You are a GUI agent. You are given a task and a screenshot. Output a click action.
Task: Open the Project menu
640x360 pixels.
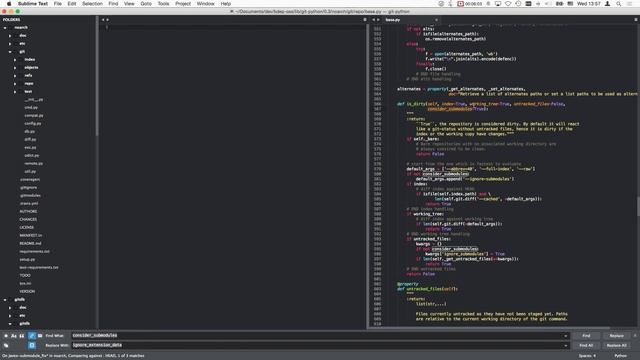click(x=183, y=4)
